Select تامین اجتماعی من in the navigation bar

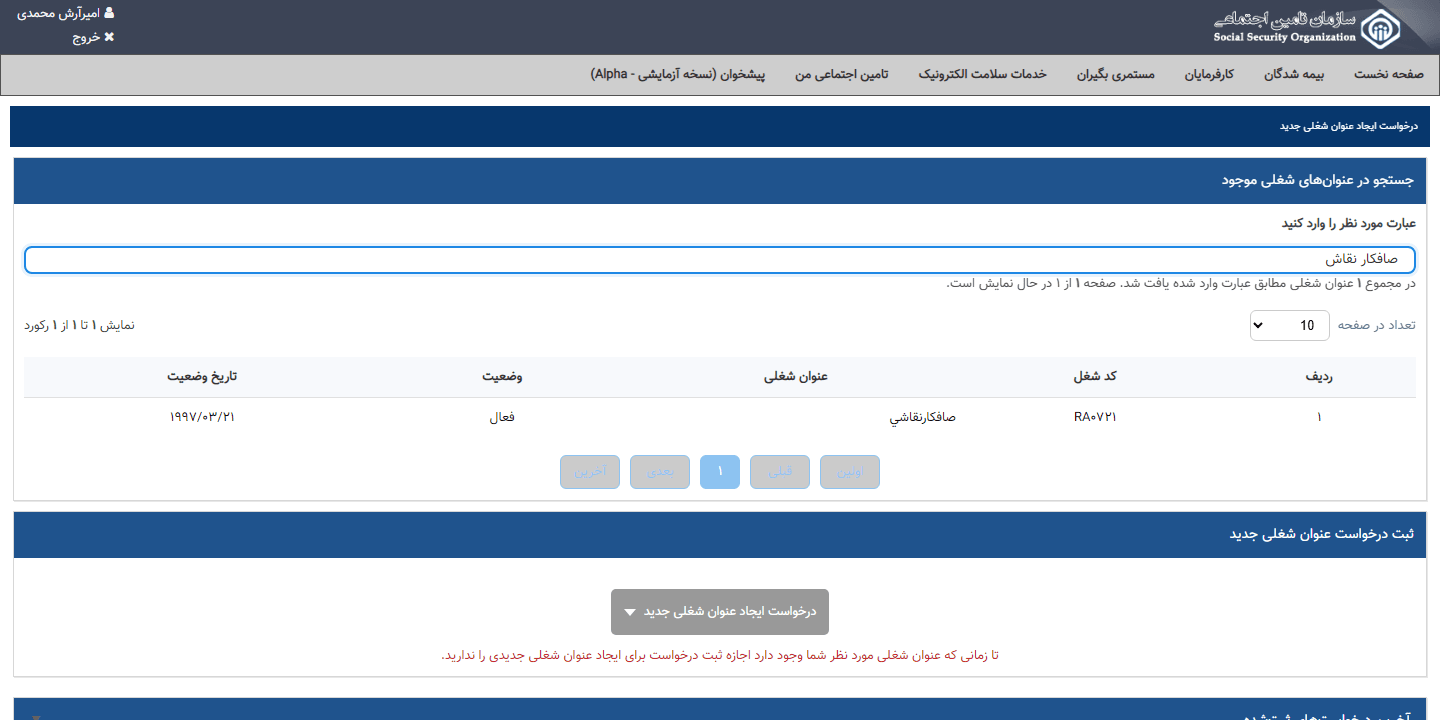[841, 75]
